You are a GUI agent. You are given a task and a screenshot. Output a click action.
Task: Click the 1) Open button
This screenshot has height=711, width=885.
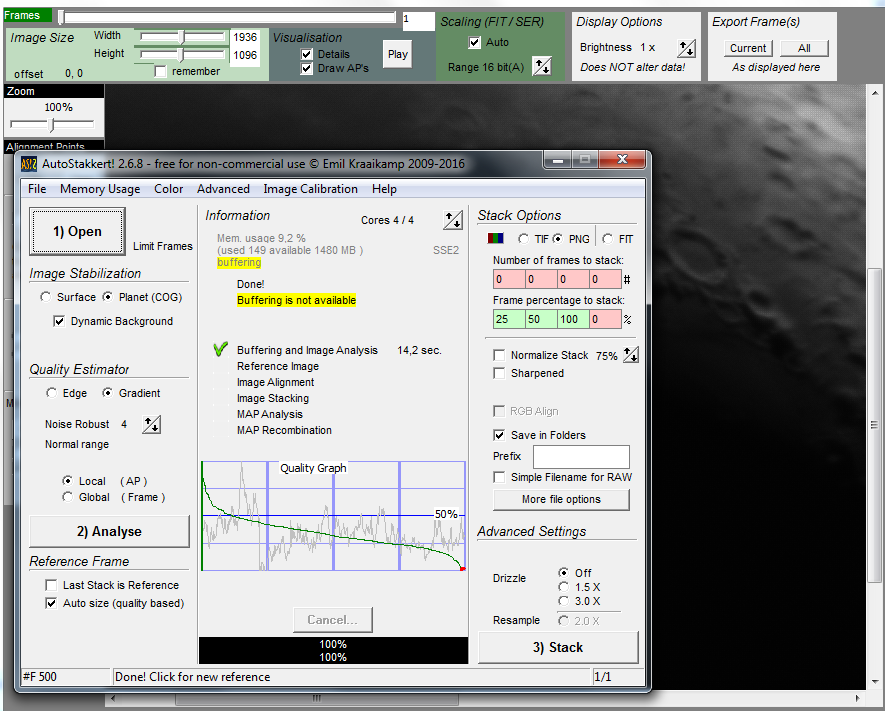click(x=77, y=231)
